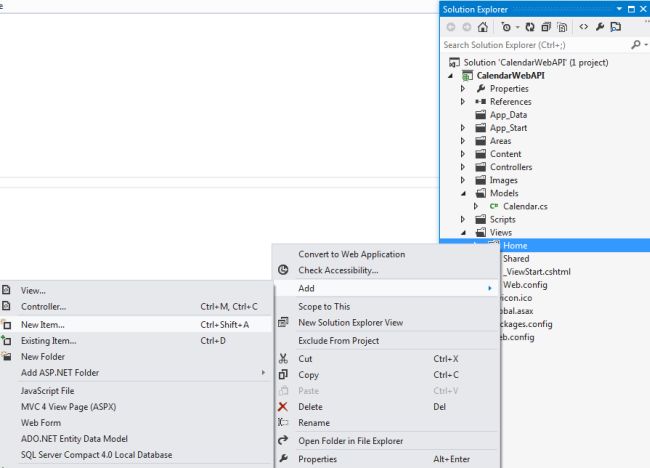This screenshot has width=650, height=468.
Task: Click the Search Solution Explorer field
Action: 535,44
